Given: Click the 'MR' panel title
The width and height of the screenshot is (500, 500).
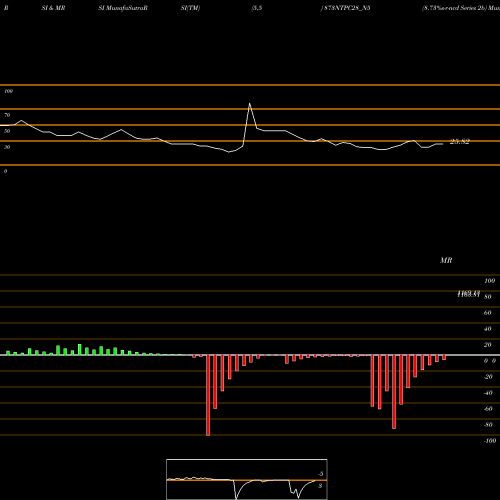Looking at the screenshot, I should pyautogui.click(x=446, y=260).
